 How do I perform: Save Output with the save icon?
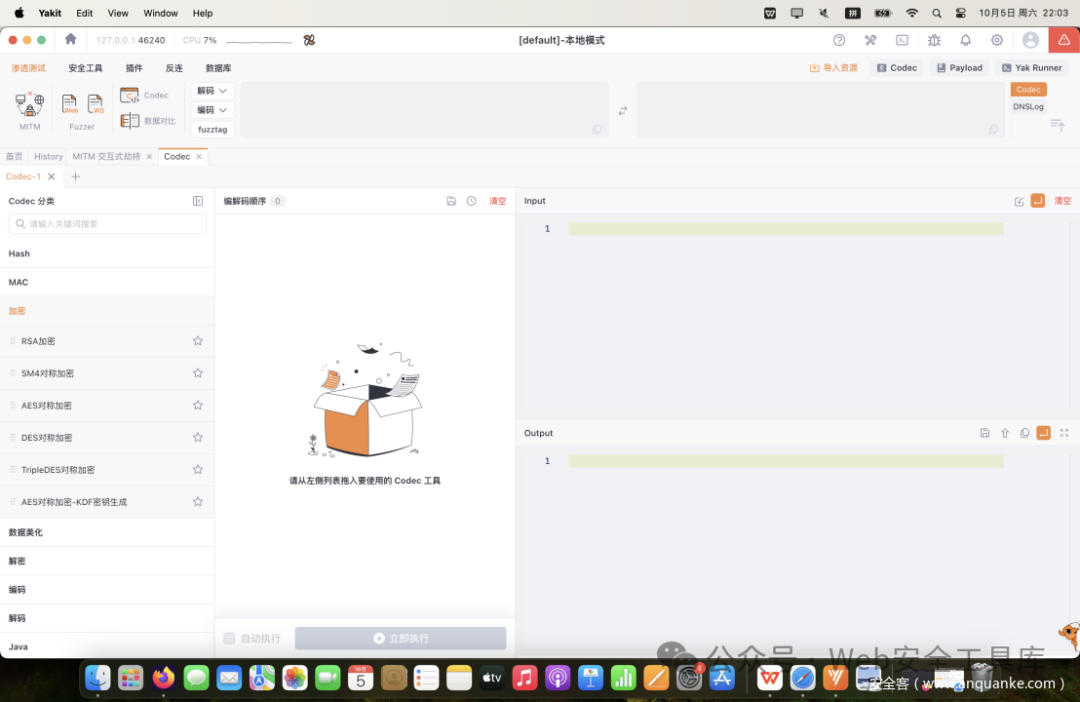point(985,433)
